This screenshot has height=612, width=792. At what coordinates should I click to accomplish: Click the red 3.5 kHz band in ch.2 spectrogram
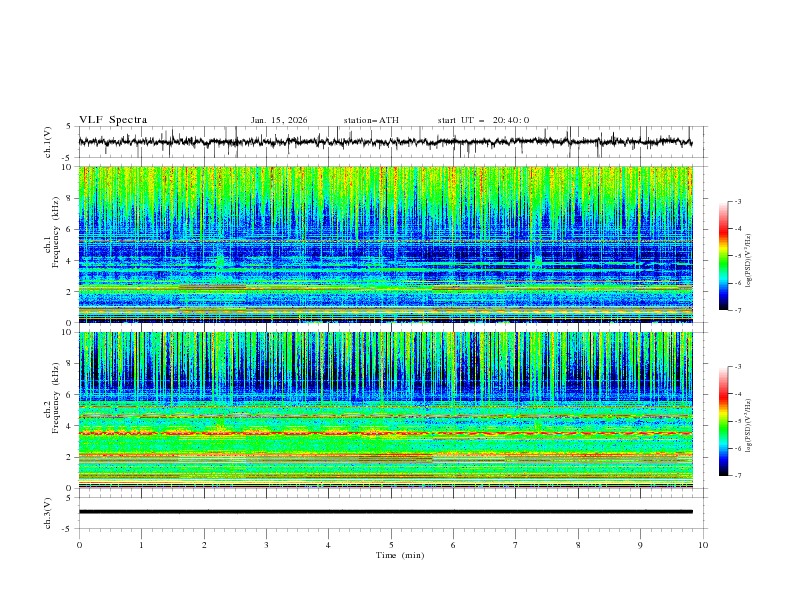(385, 433)
